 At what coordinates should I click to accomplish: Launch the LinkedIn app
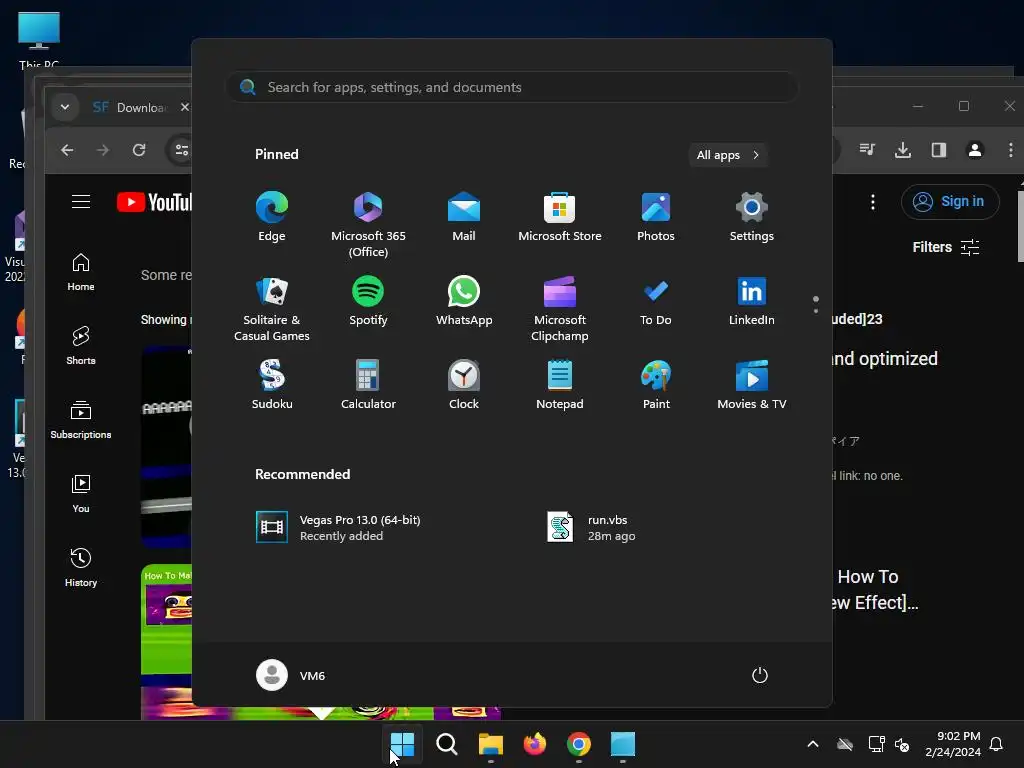pos(752,301)
